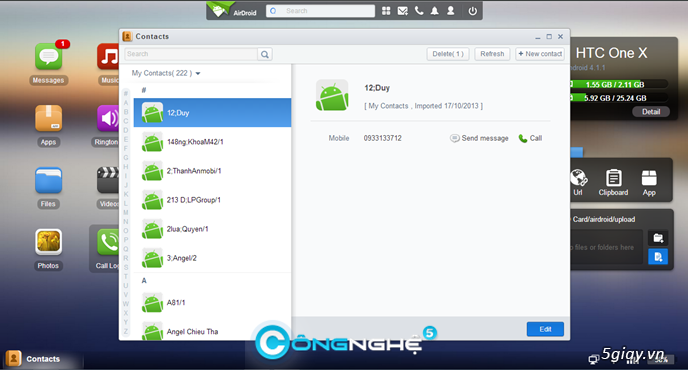
Task: Open the App tool in toolbox
Action: [x=649, y=182]
